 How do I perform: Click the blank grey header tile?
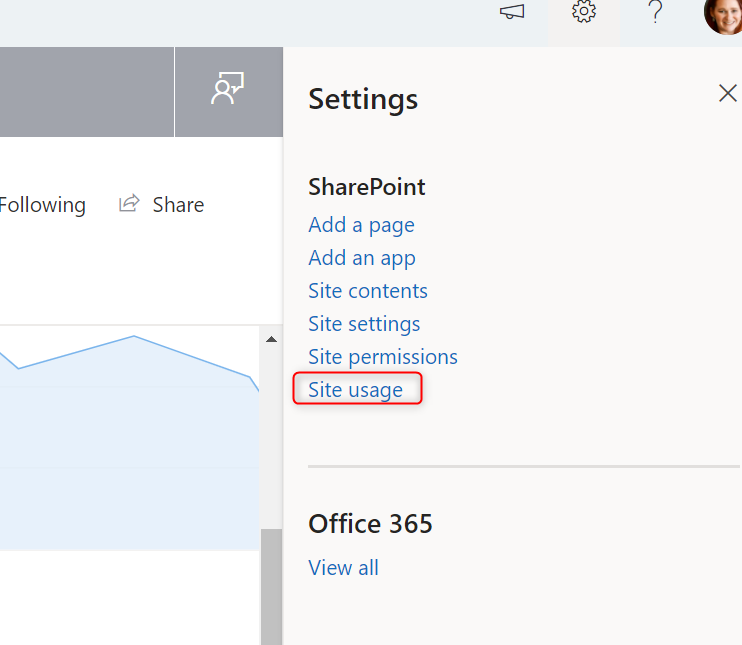pos(87,92)
